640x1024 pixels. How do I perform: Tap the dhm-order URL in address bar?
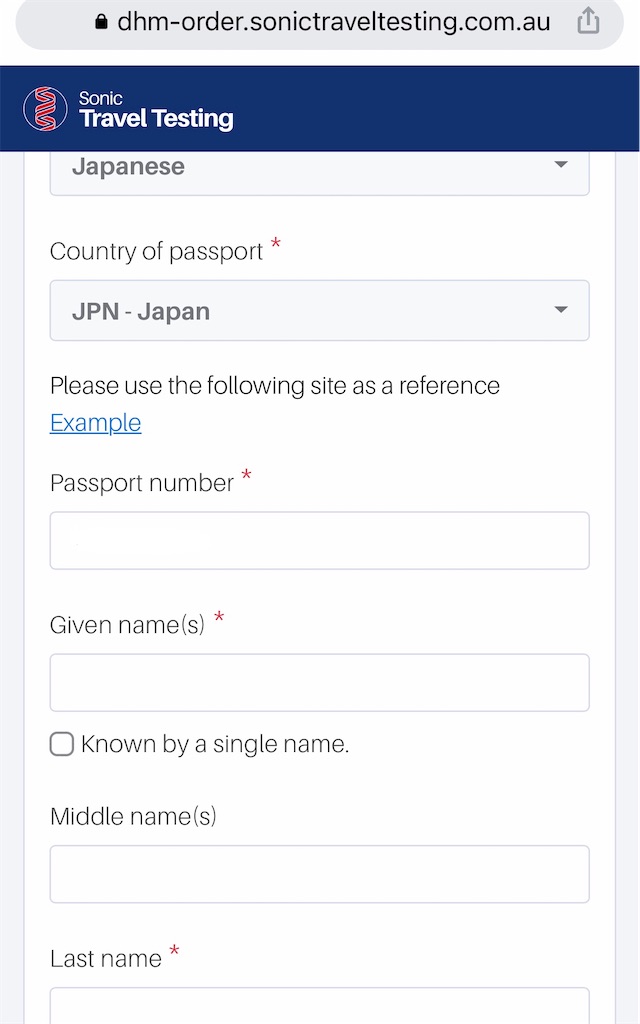[334, 22]
